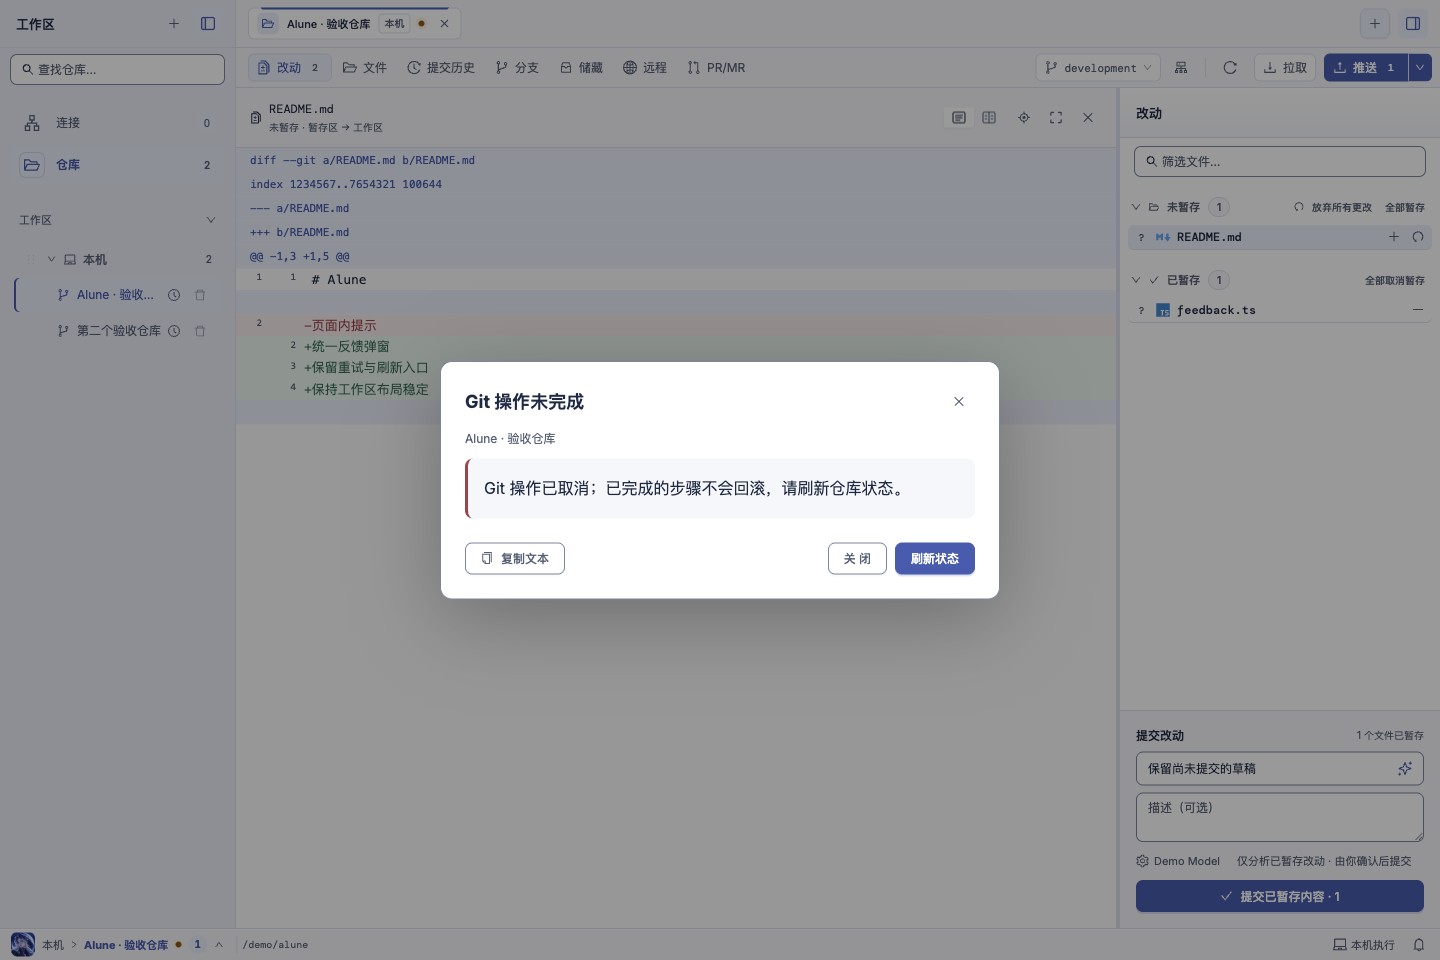The width and height of the screenshot is (1440, 960).
Task: Close the README.md diff view
Action: pos(1088,118)
